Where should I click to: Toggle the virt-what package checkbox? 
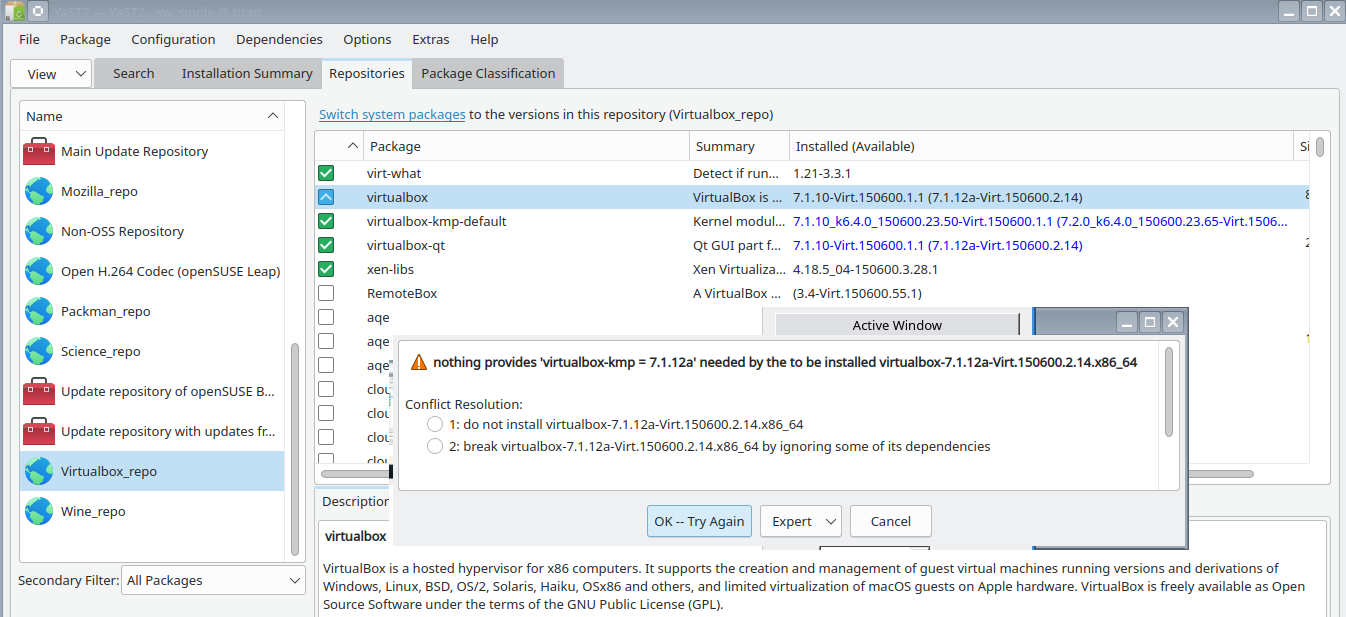[326, 174]
